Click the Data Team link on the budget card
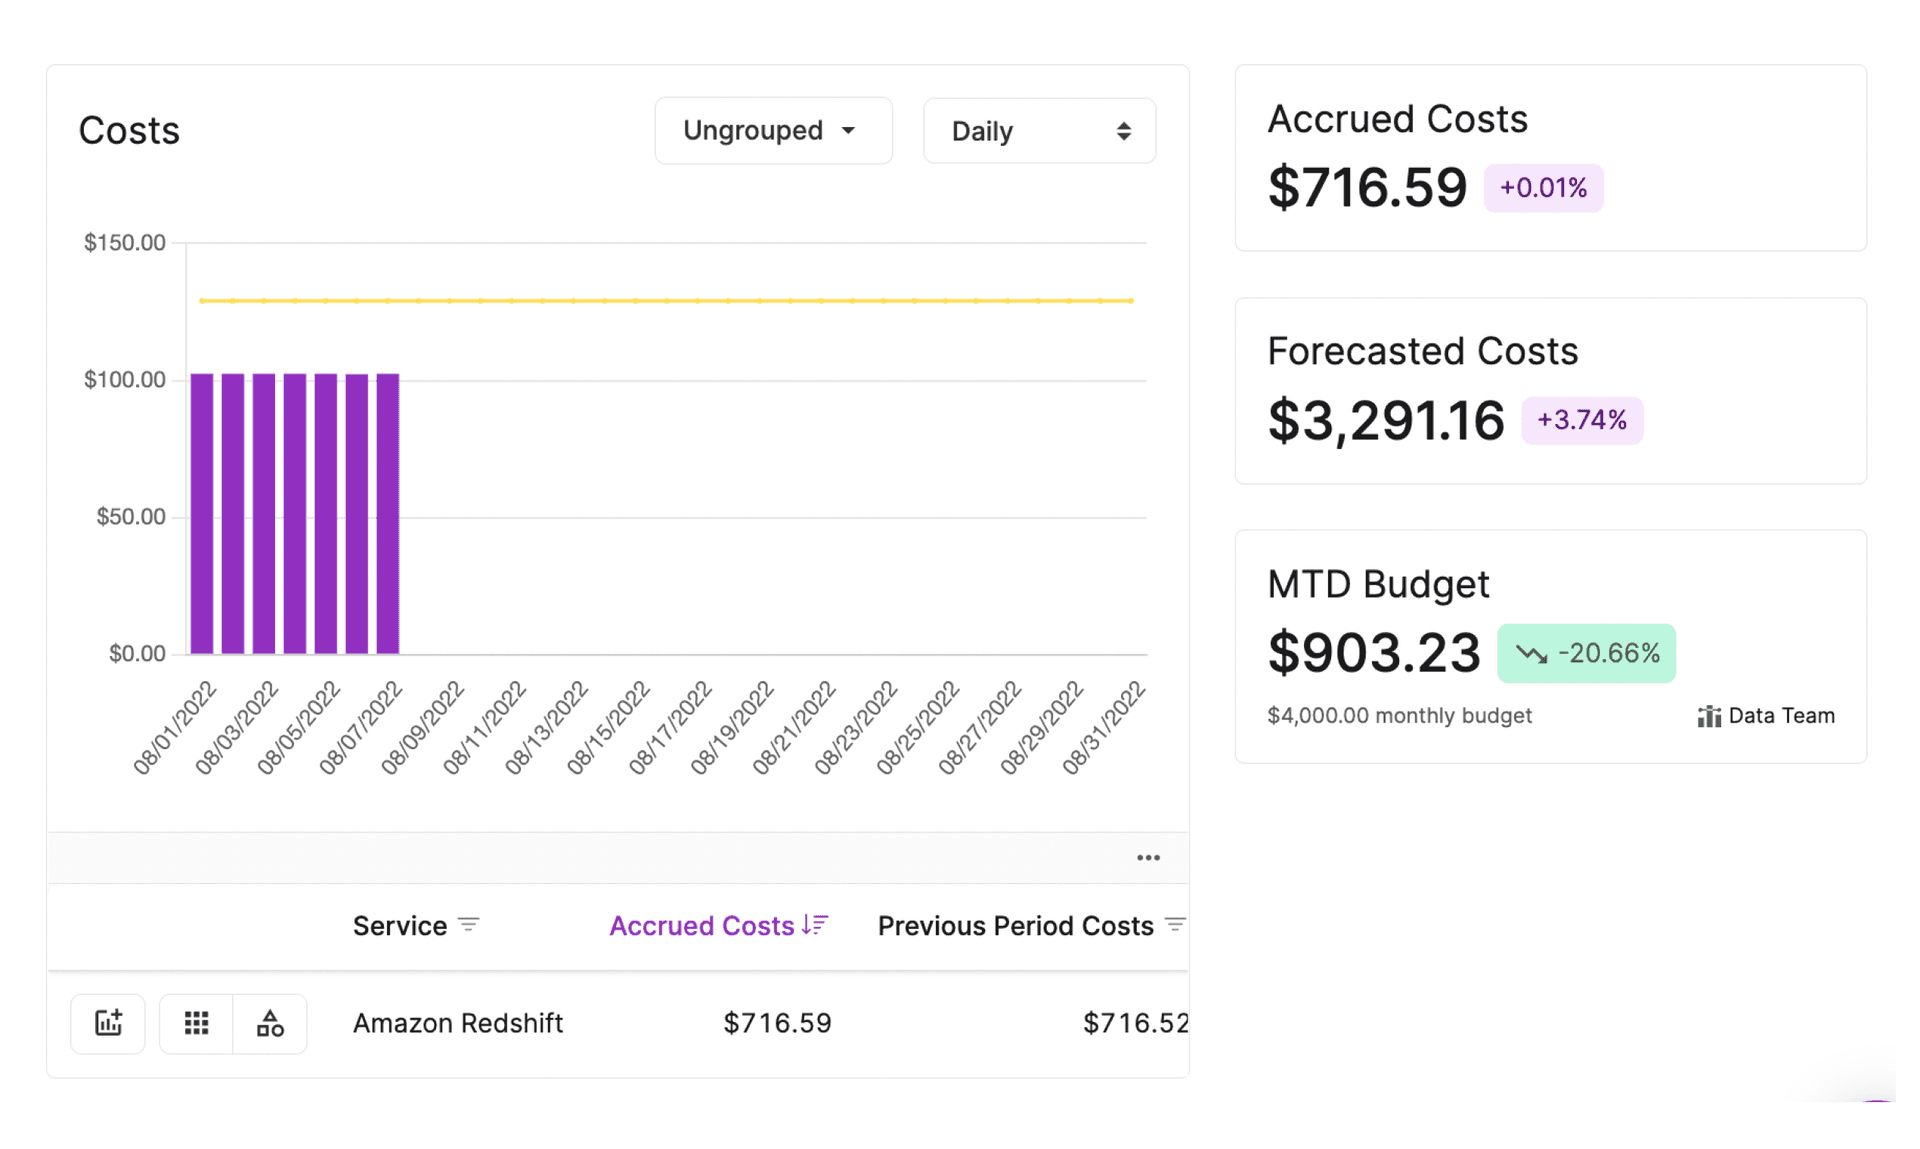The image size is (1920, 1149). tap(1782, 715)
